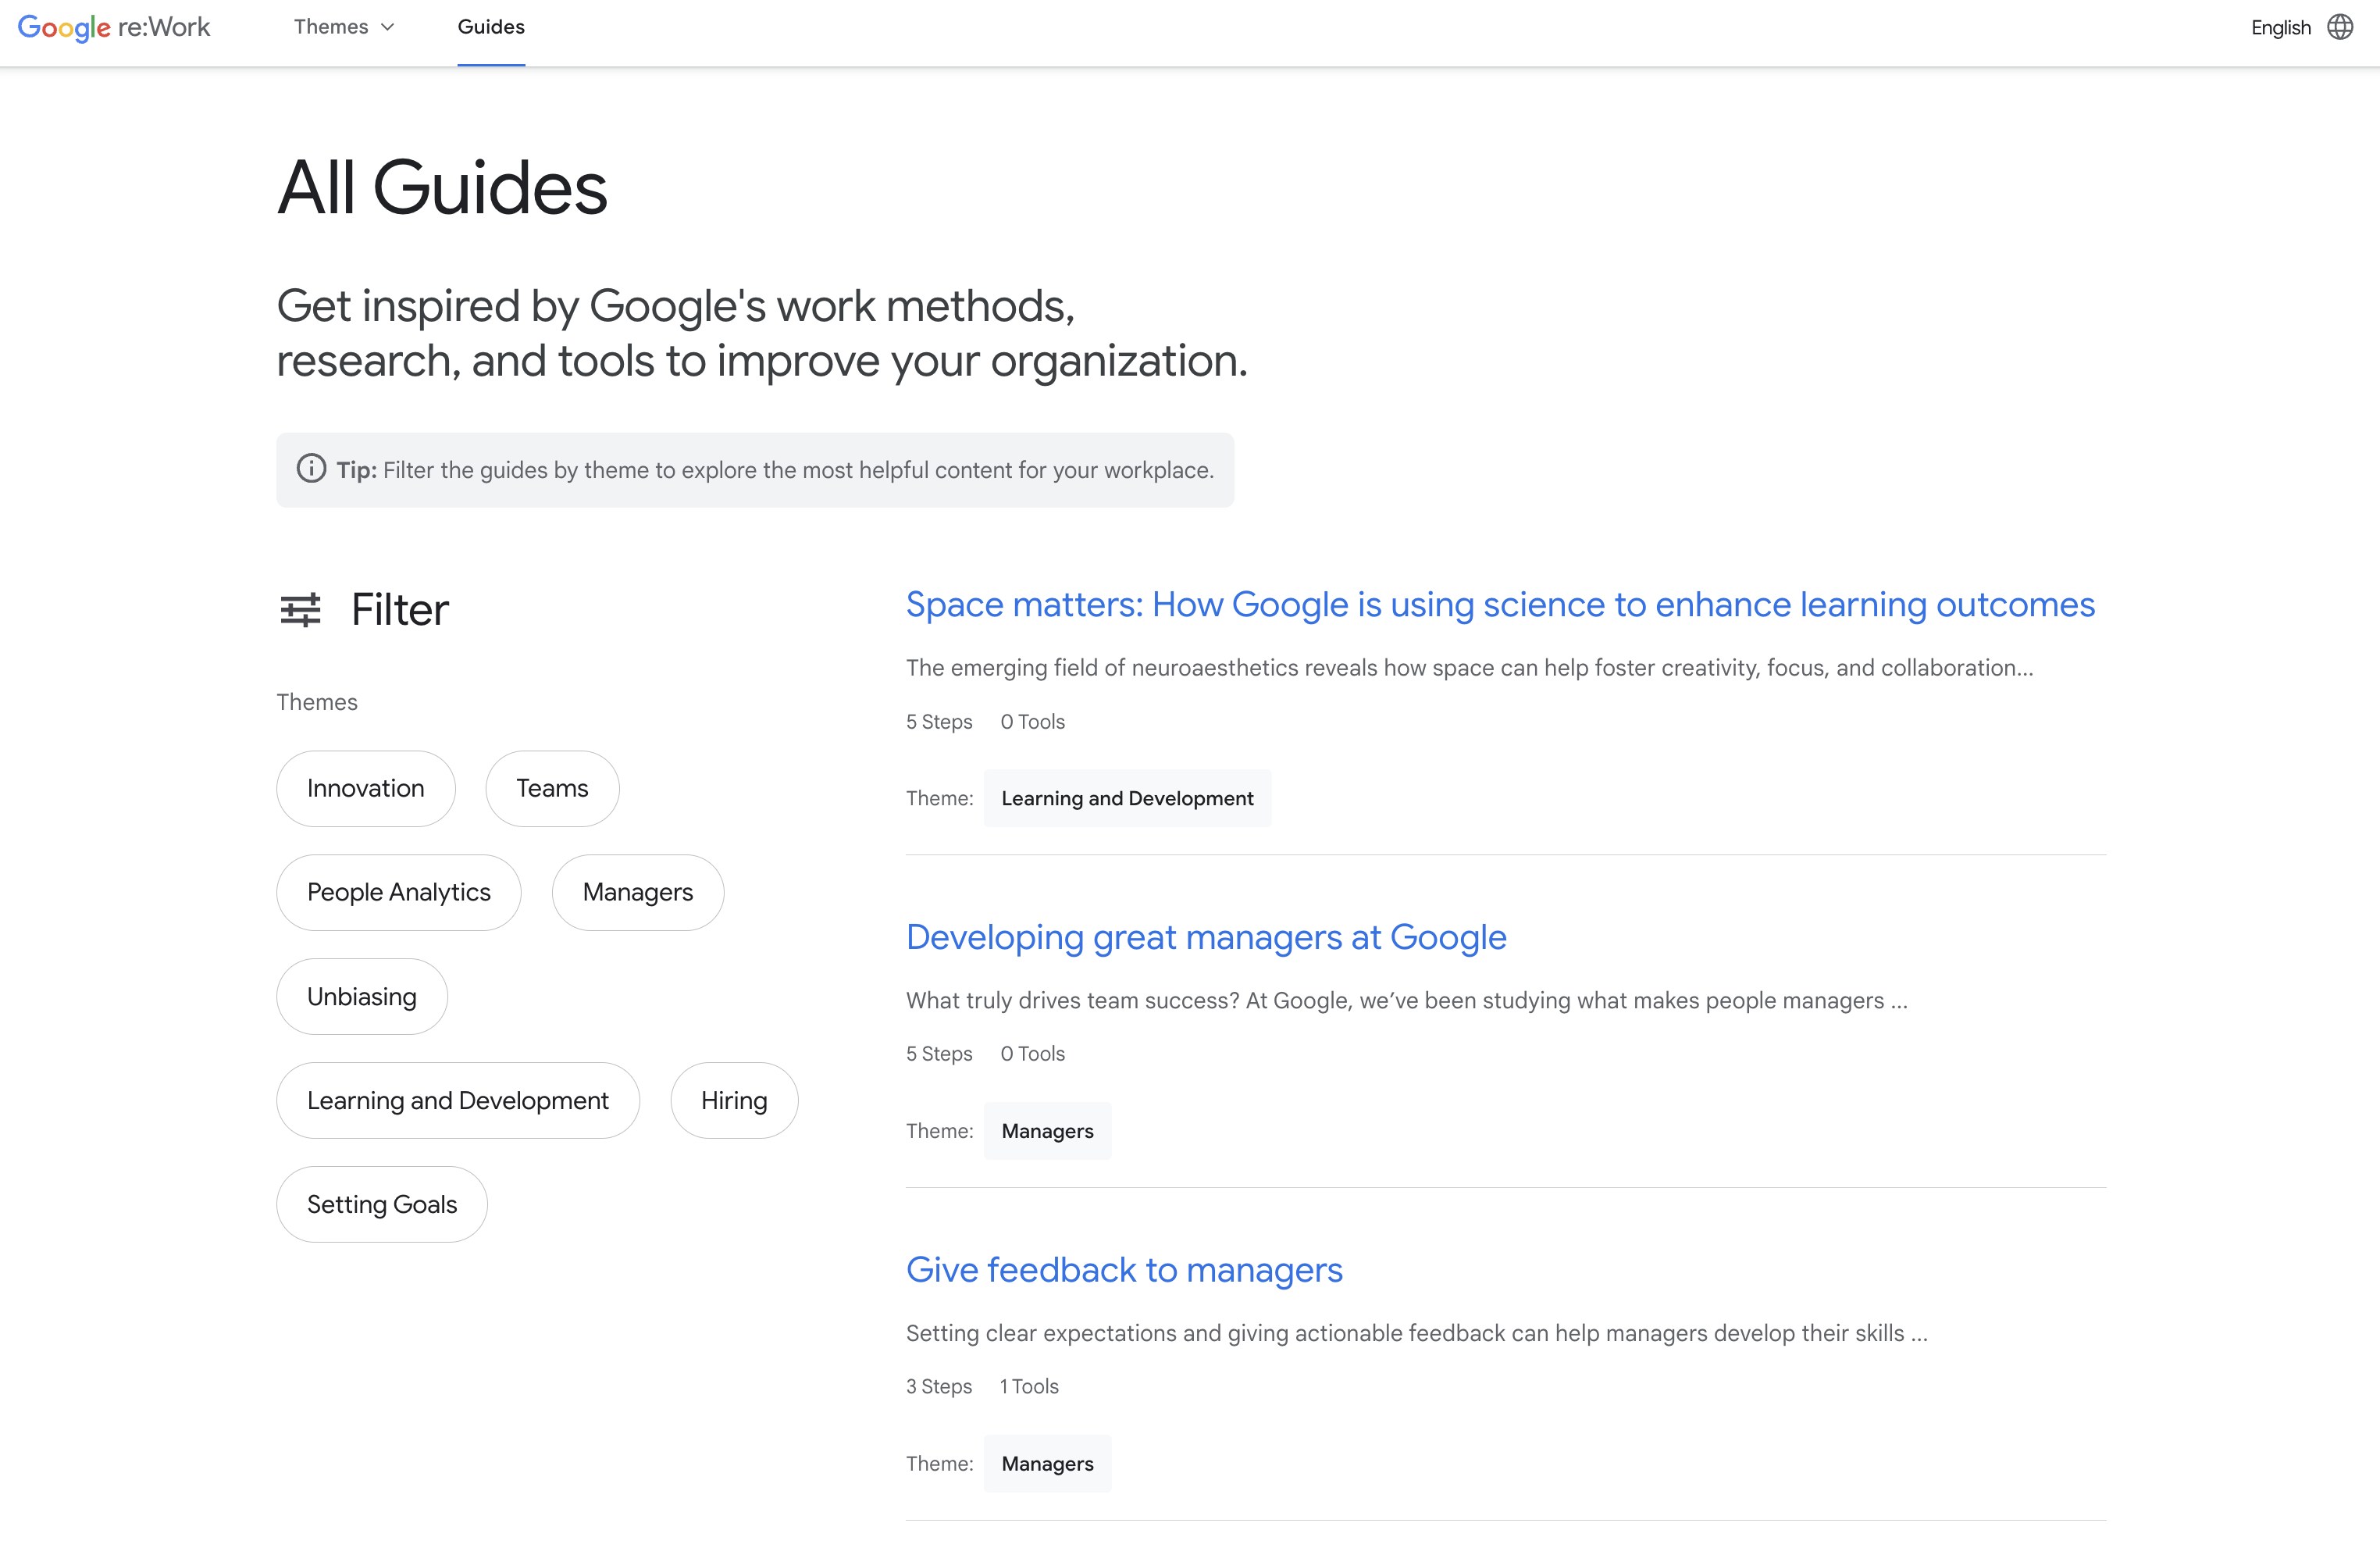Click Learning and Development theme tag on Space matters
The width and height of the screenshot is (2380, 1548).
coord(1127,798)
